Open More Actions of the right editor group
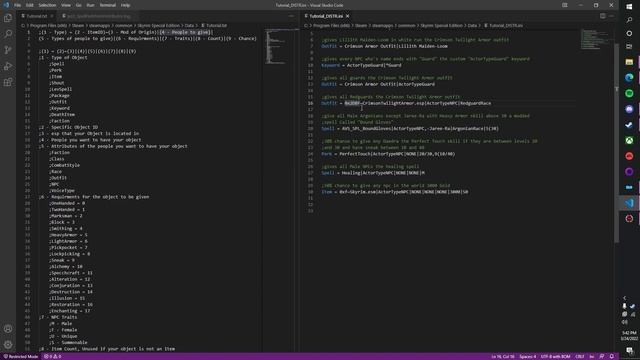 [611, 16]
